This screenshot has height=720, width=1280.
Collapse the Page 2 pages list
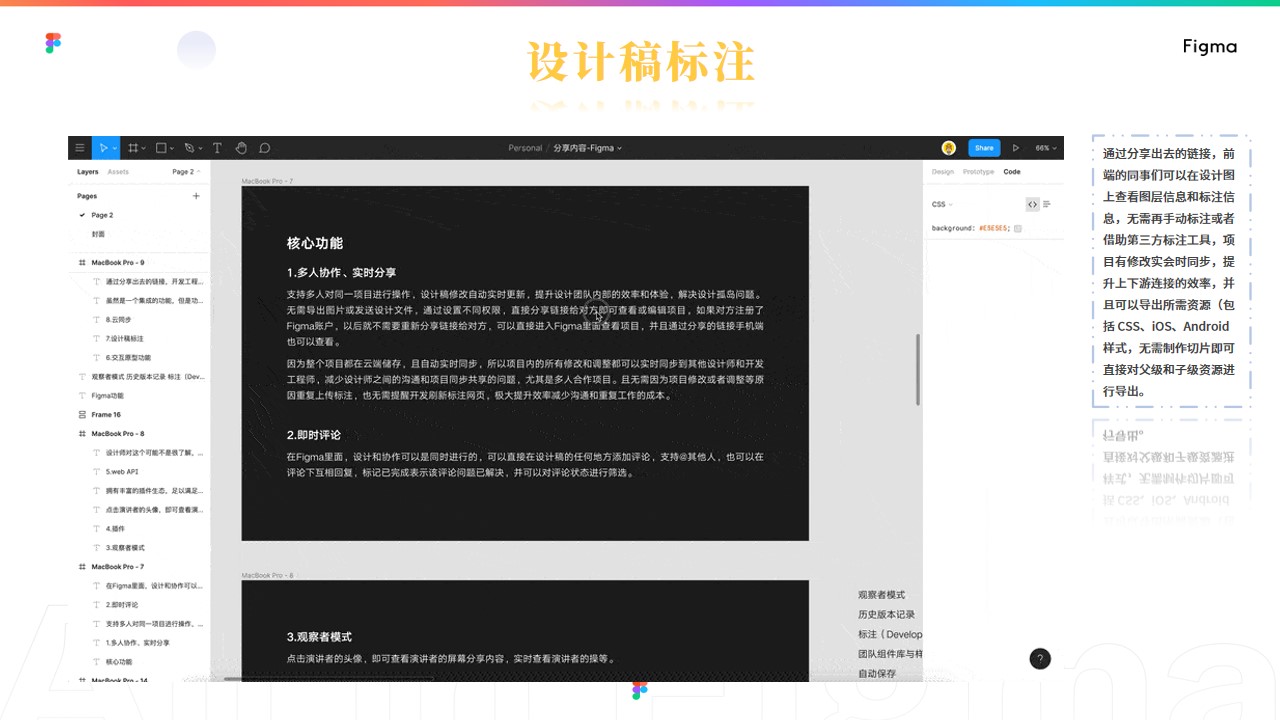click(186, 172)
